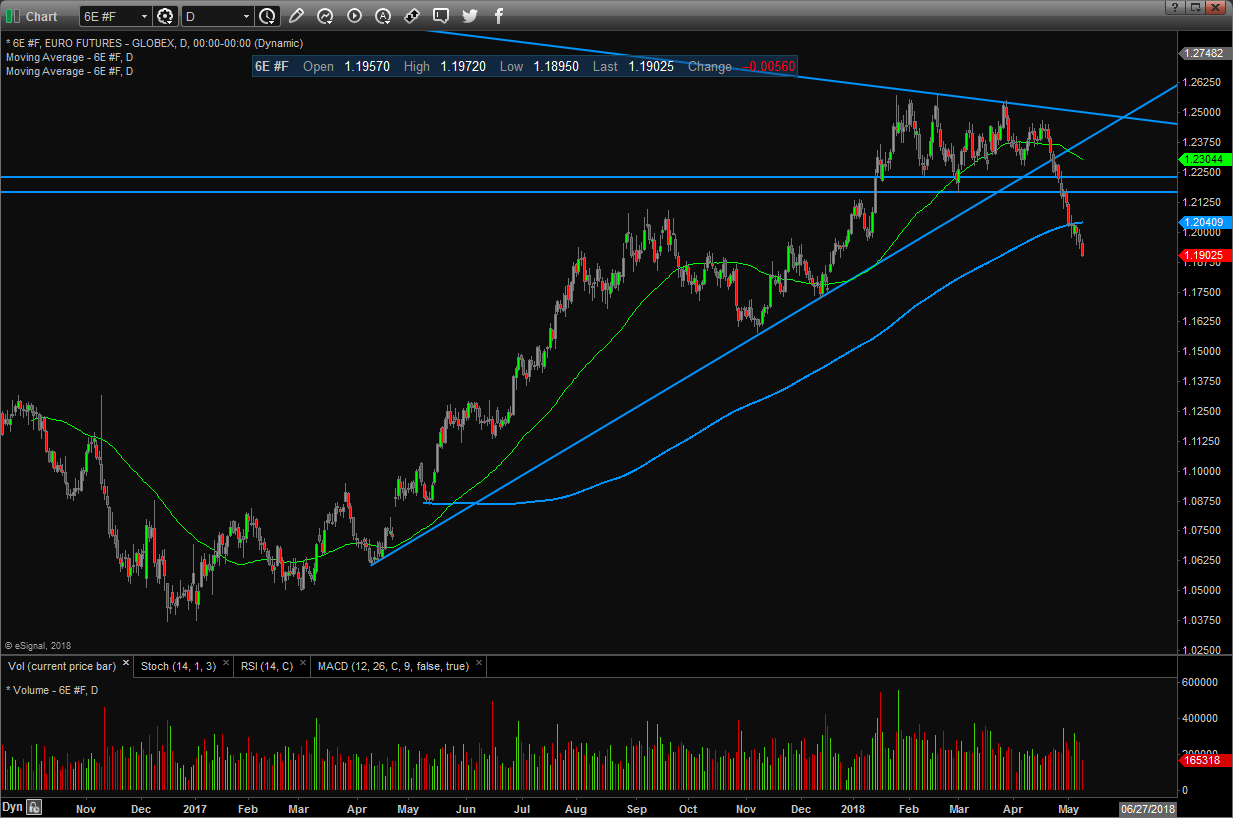Open the symbol settings gear dropdown

pyautogui.click(x=166, y=16)
